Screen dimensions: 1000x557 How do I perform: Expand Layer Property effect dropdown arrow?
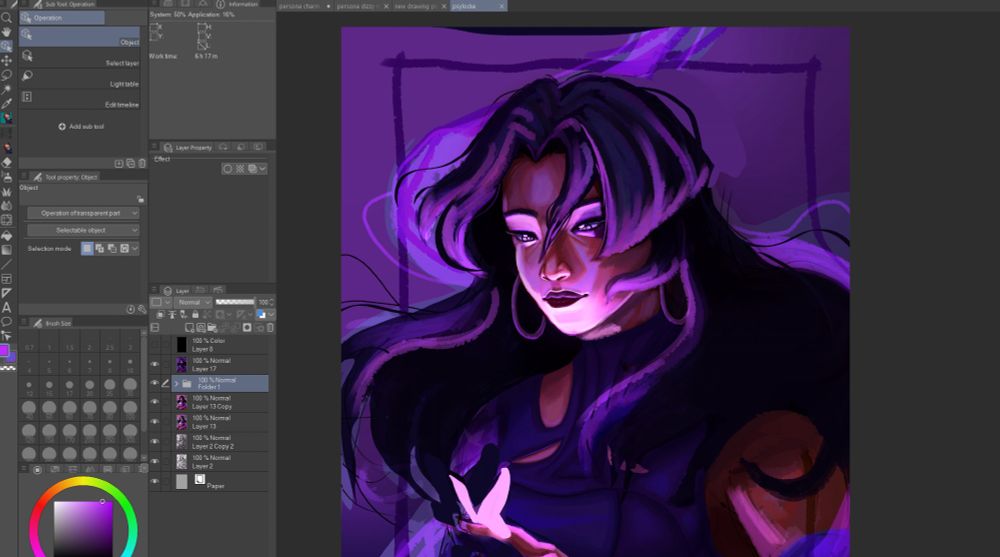tap(262, 168)
